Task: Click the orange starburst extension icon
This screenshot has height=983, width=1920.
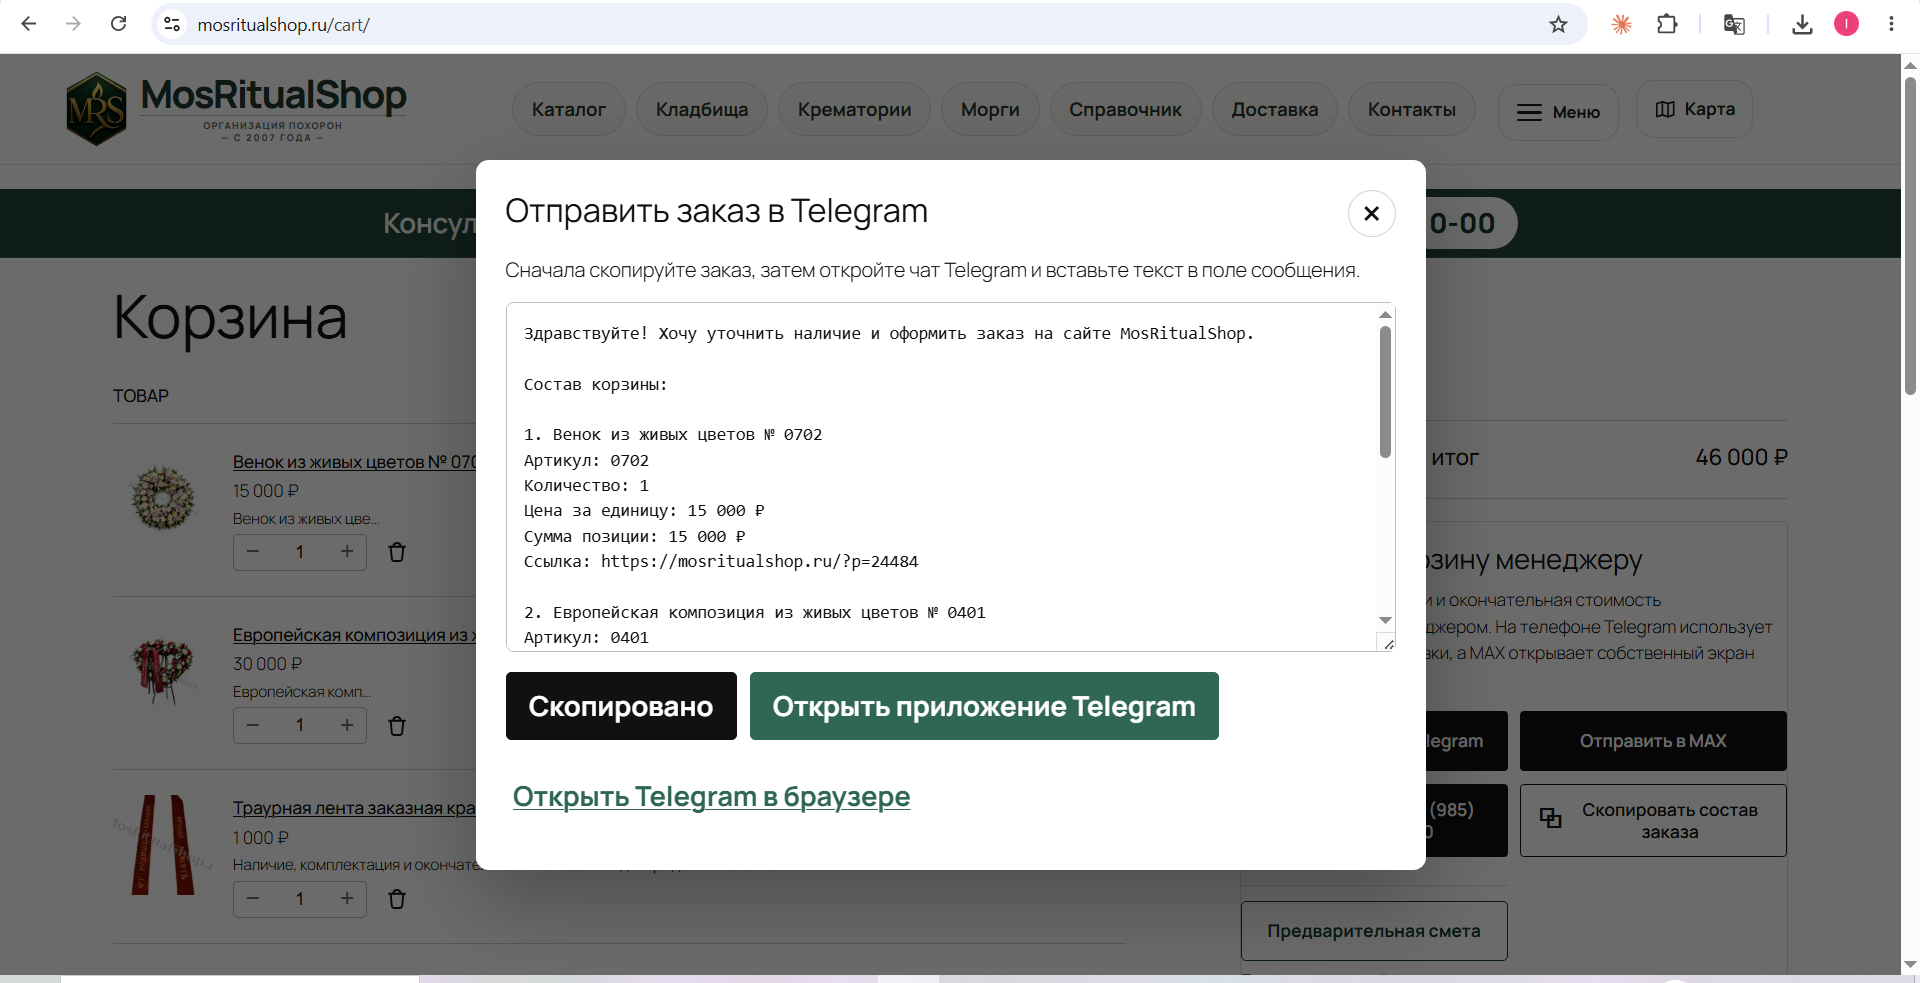Action: [x=1621, y=24]
